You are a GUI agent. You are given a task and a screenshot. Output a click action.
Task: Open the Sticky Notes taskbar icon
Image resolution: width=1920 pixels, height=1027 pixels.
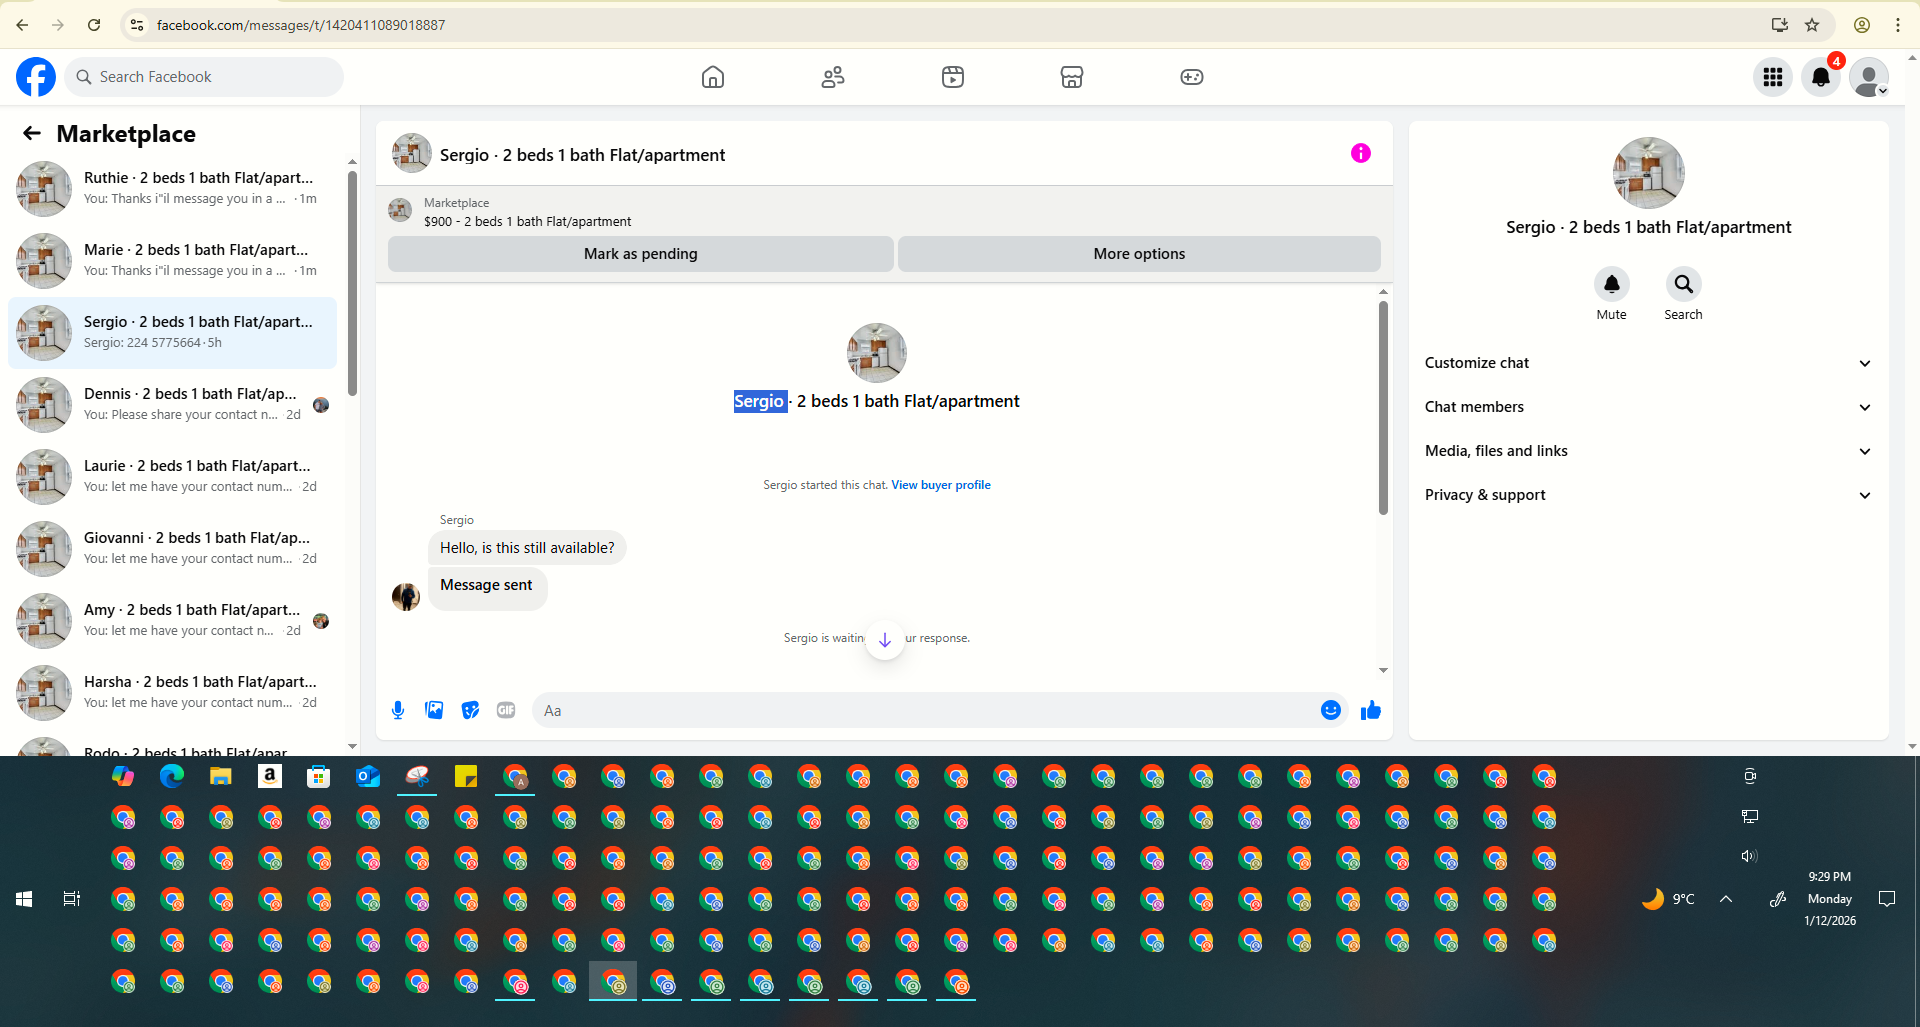[466, 776]
